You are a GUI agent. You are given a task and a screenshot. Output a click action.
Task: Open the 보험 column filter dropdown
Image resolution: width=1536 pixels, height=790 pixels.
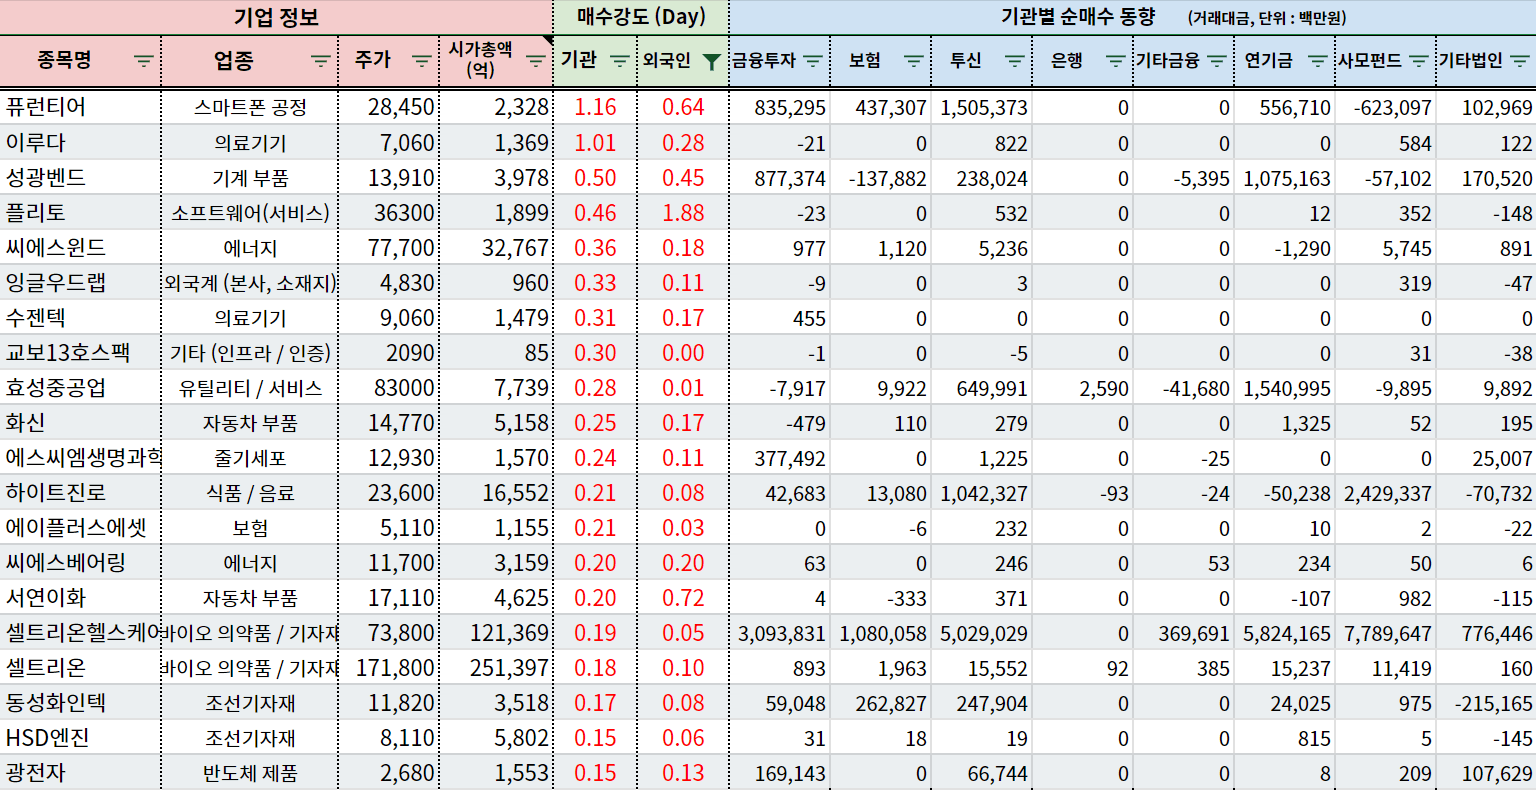pyautogui.click(x=914, y=61)
